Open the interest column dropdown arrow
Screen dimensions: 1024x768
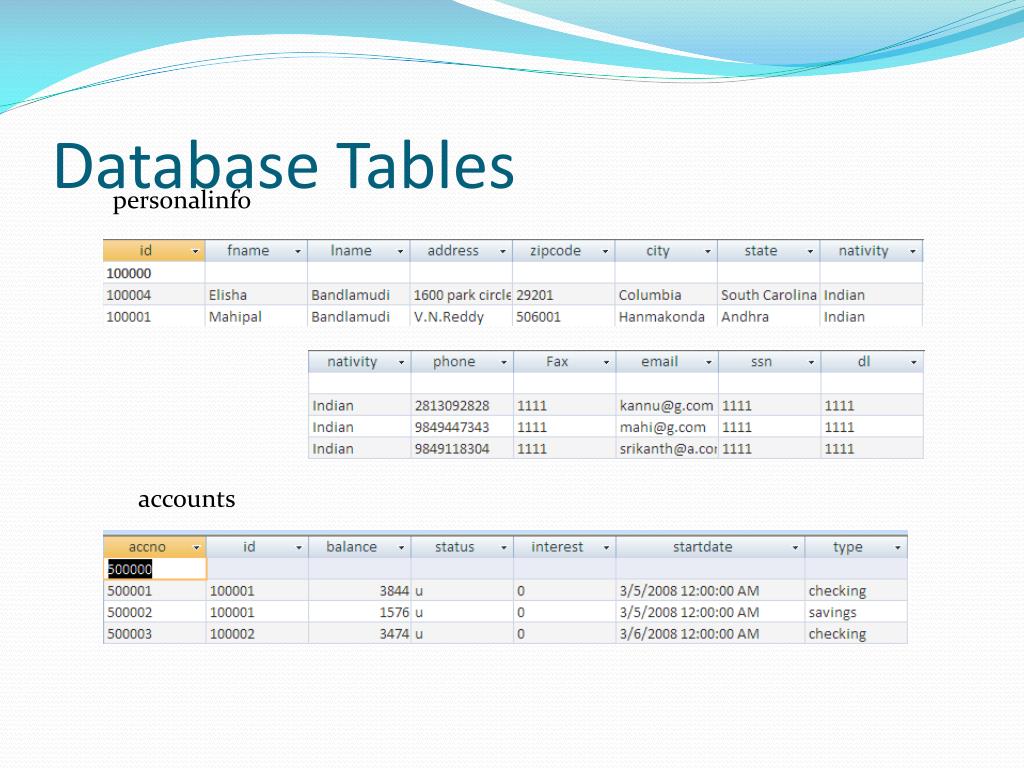(x=606, y=548)
